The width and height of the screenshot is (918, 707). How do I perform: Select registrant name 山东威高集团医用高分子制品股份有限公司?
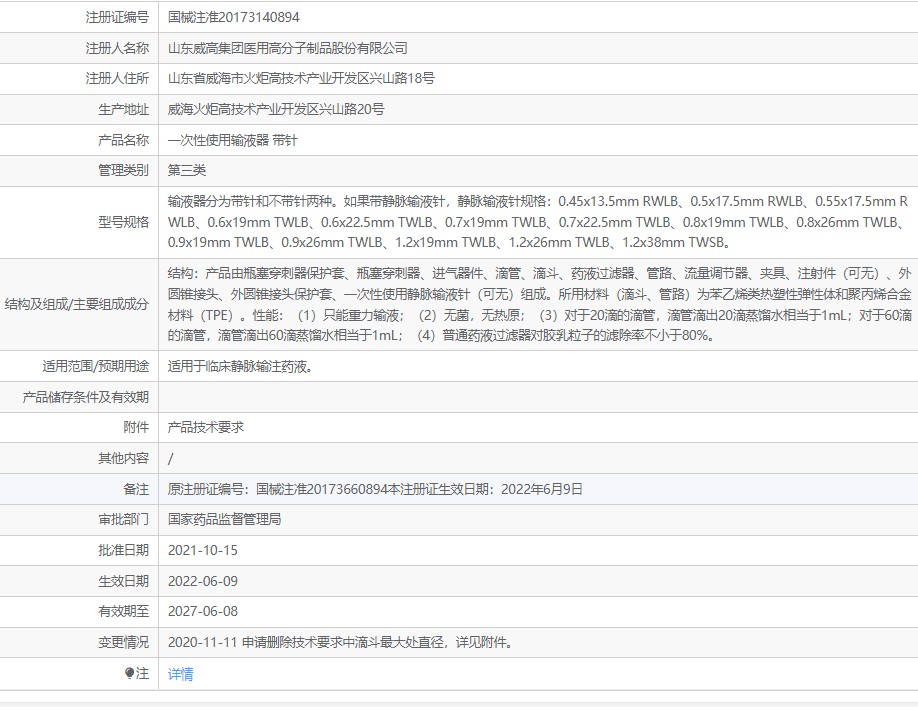pos(287,48)
